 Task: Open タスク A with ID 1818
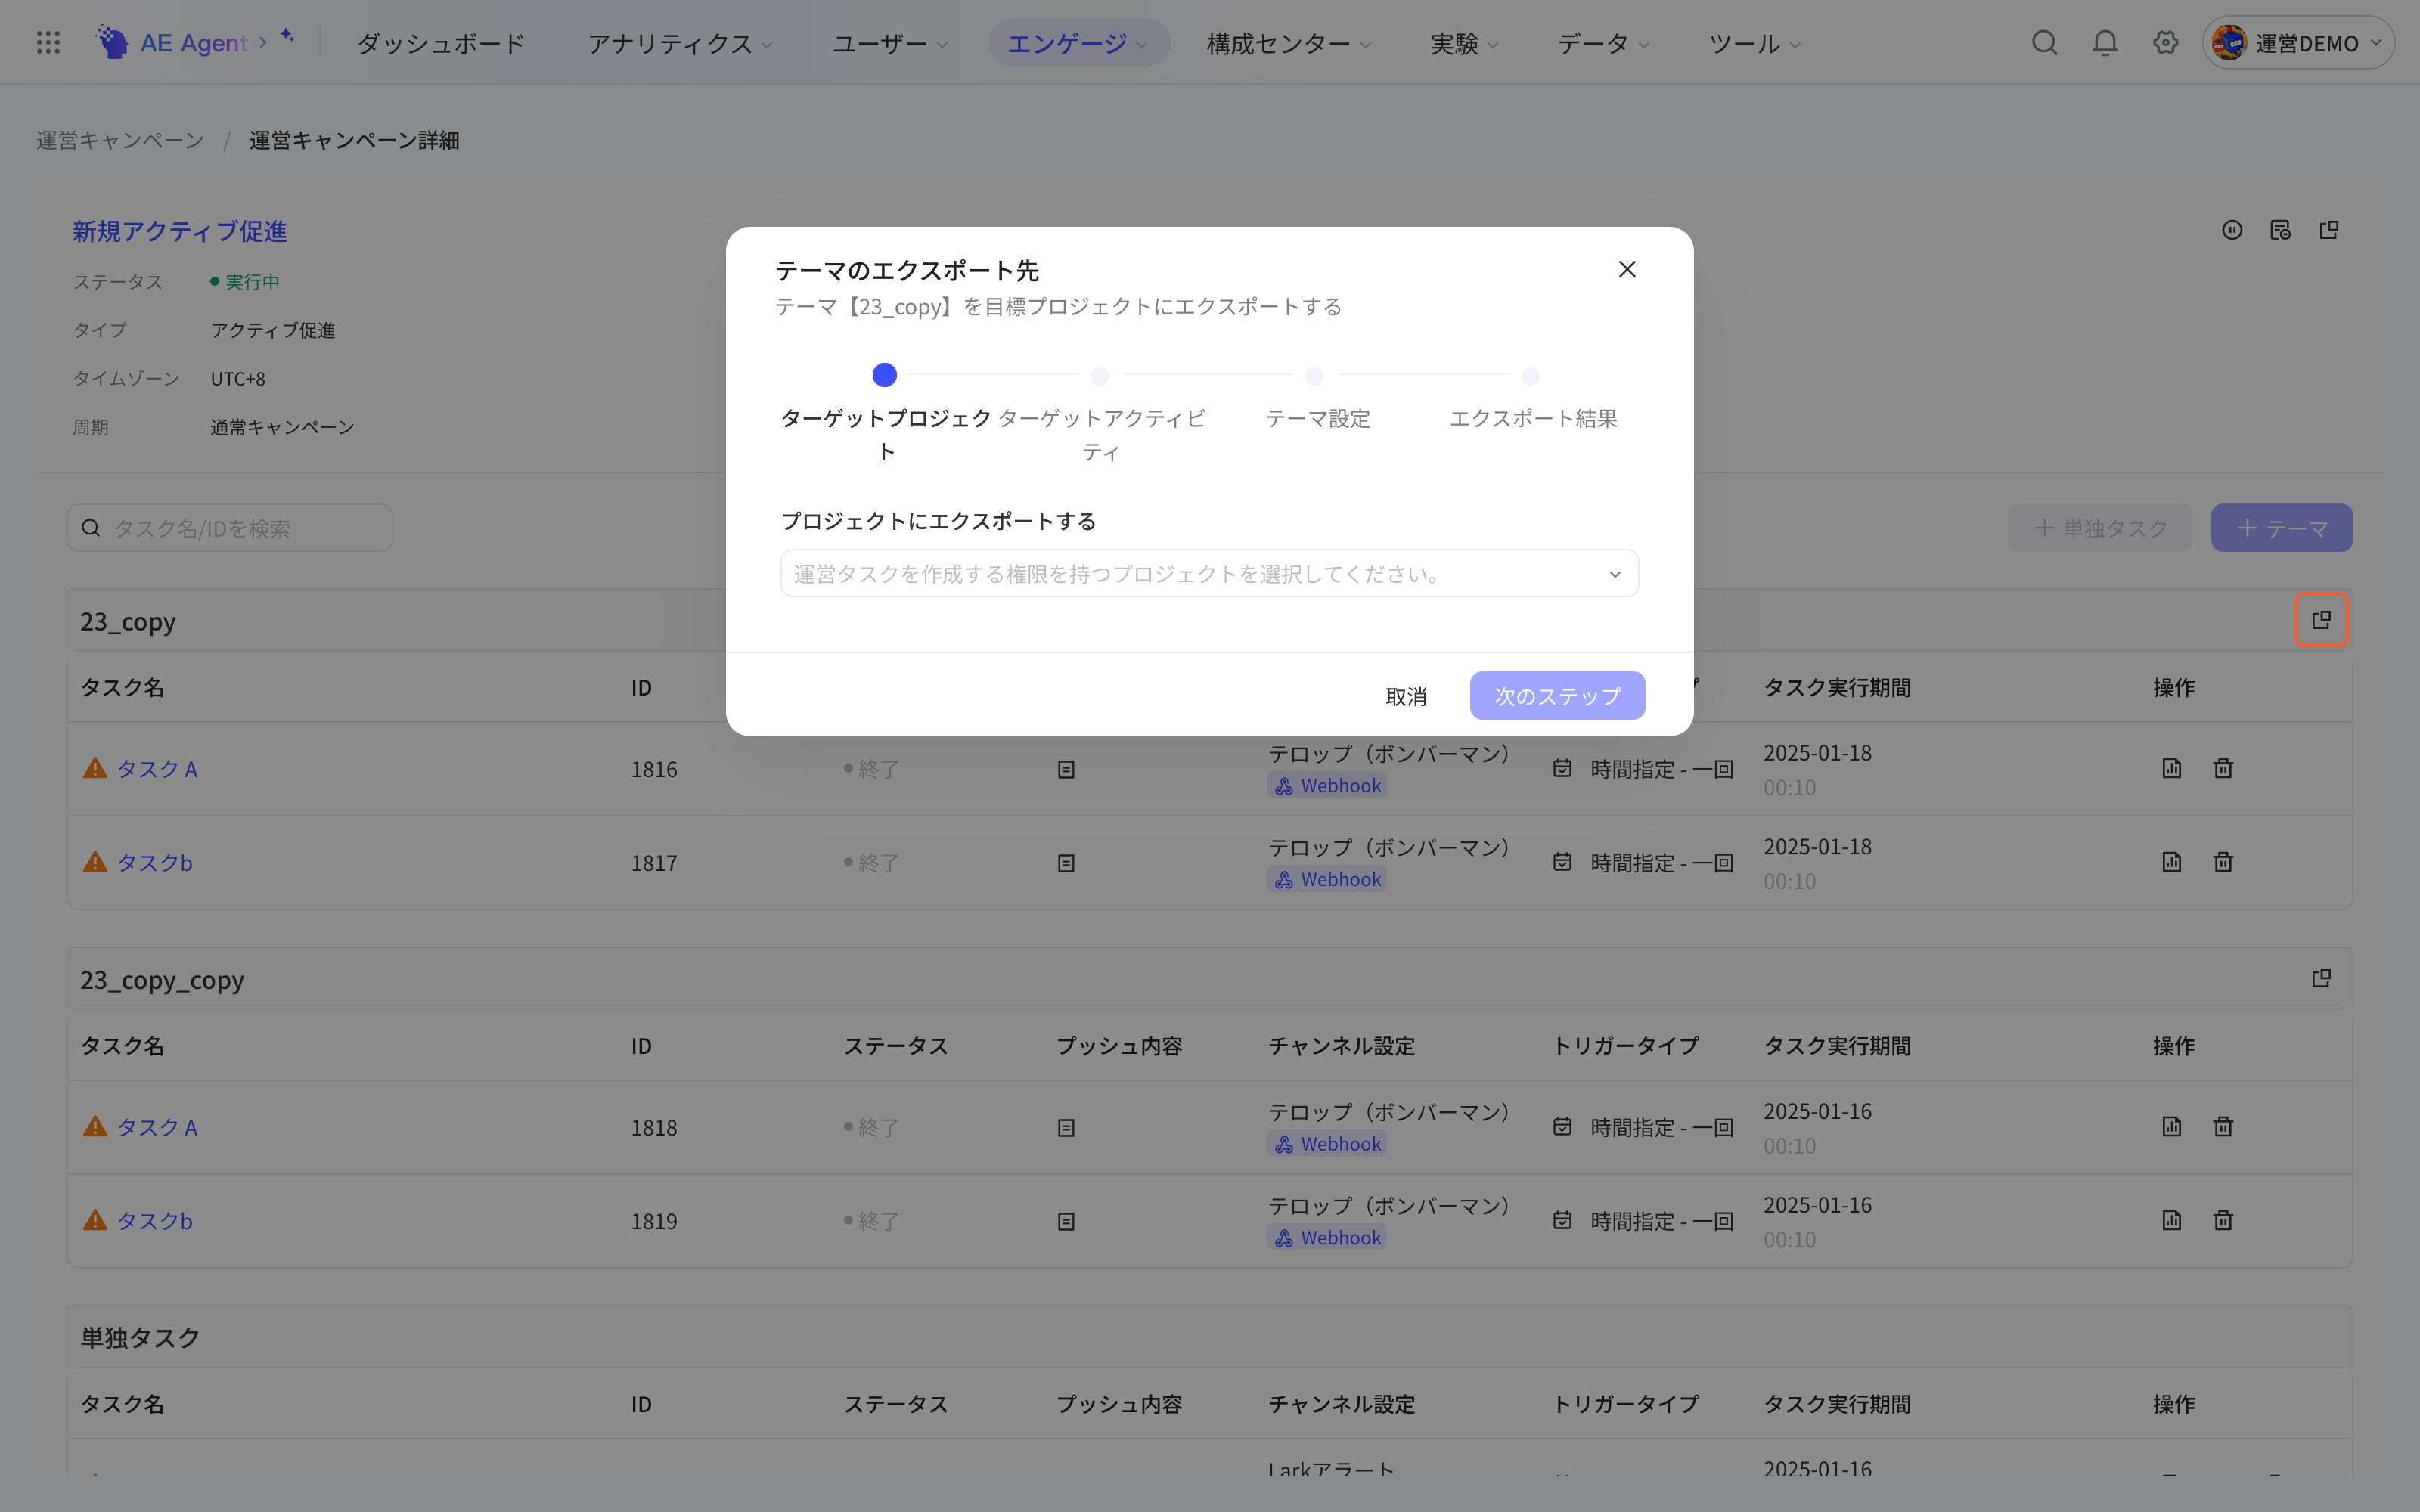157,1127
